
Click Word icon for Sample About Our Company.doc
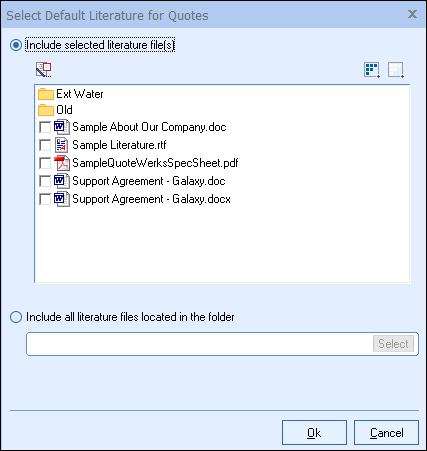[62, 127]
